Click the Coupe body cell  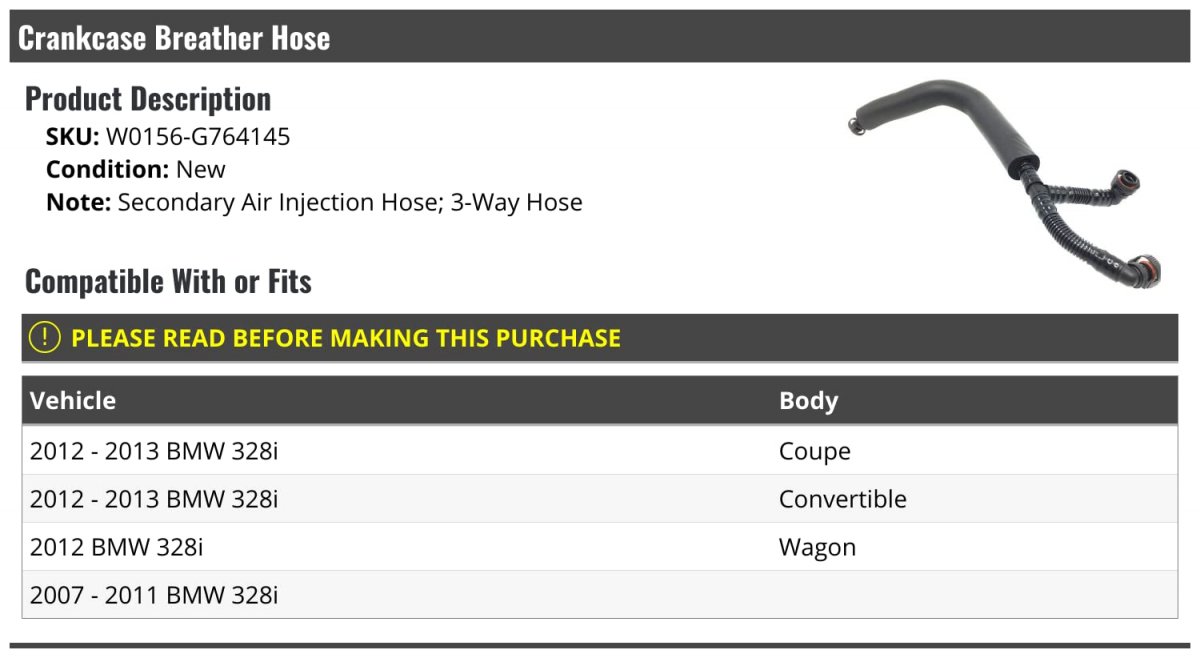(815, 451)
